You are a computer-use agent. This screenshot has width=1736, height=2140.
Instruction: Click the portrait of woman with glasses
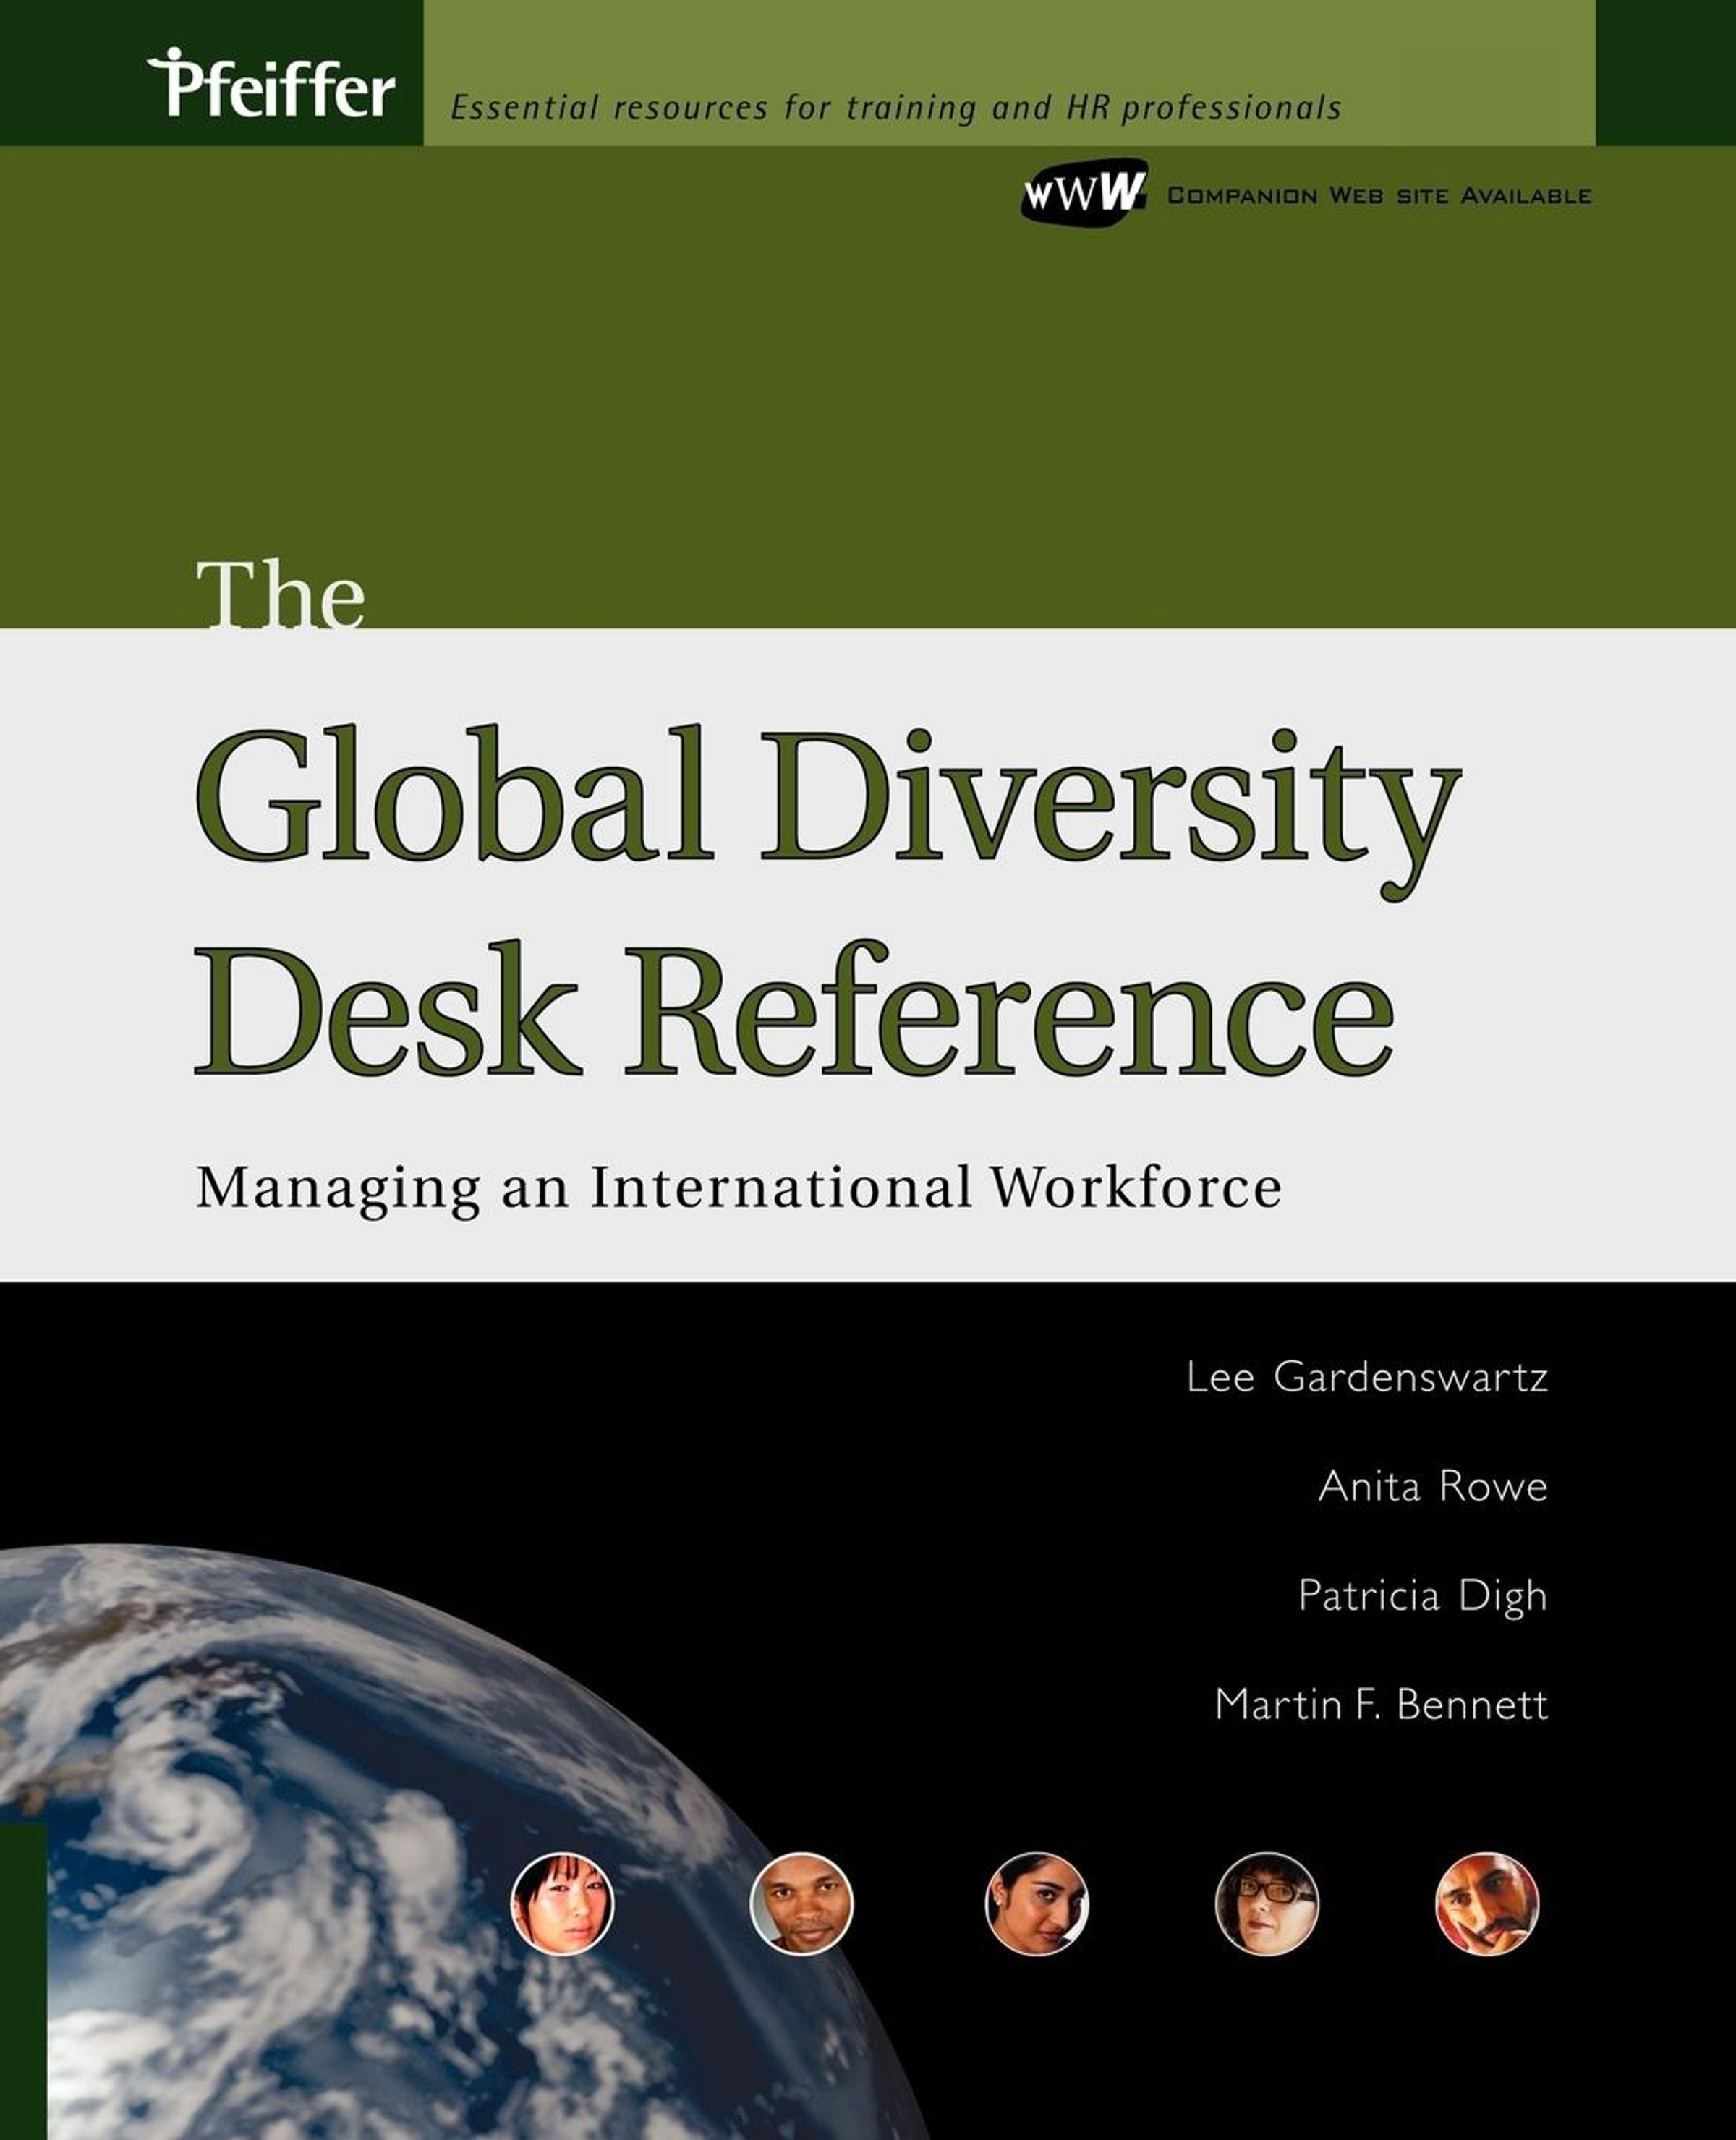[x=1267, y=1904]
